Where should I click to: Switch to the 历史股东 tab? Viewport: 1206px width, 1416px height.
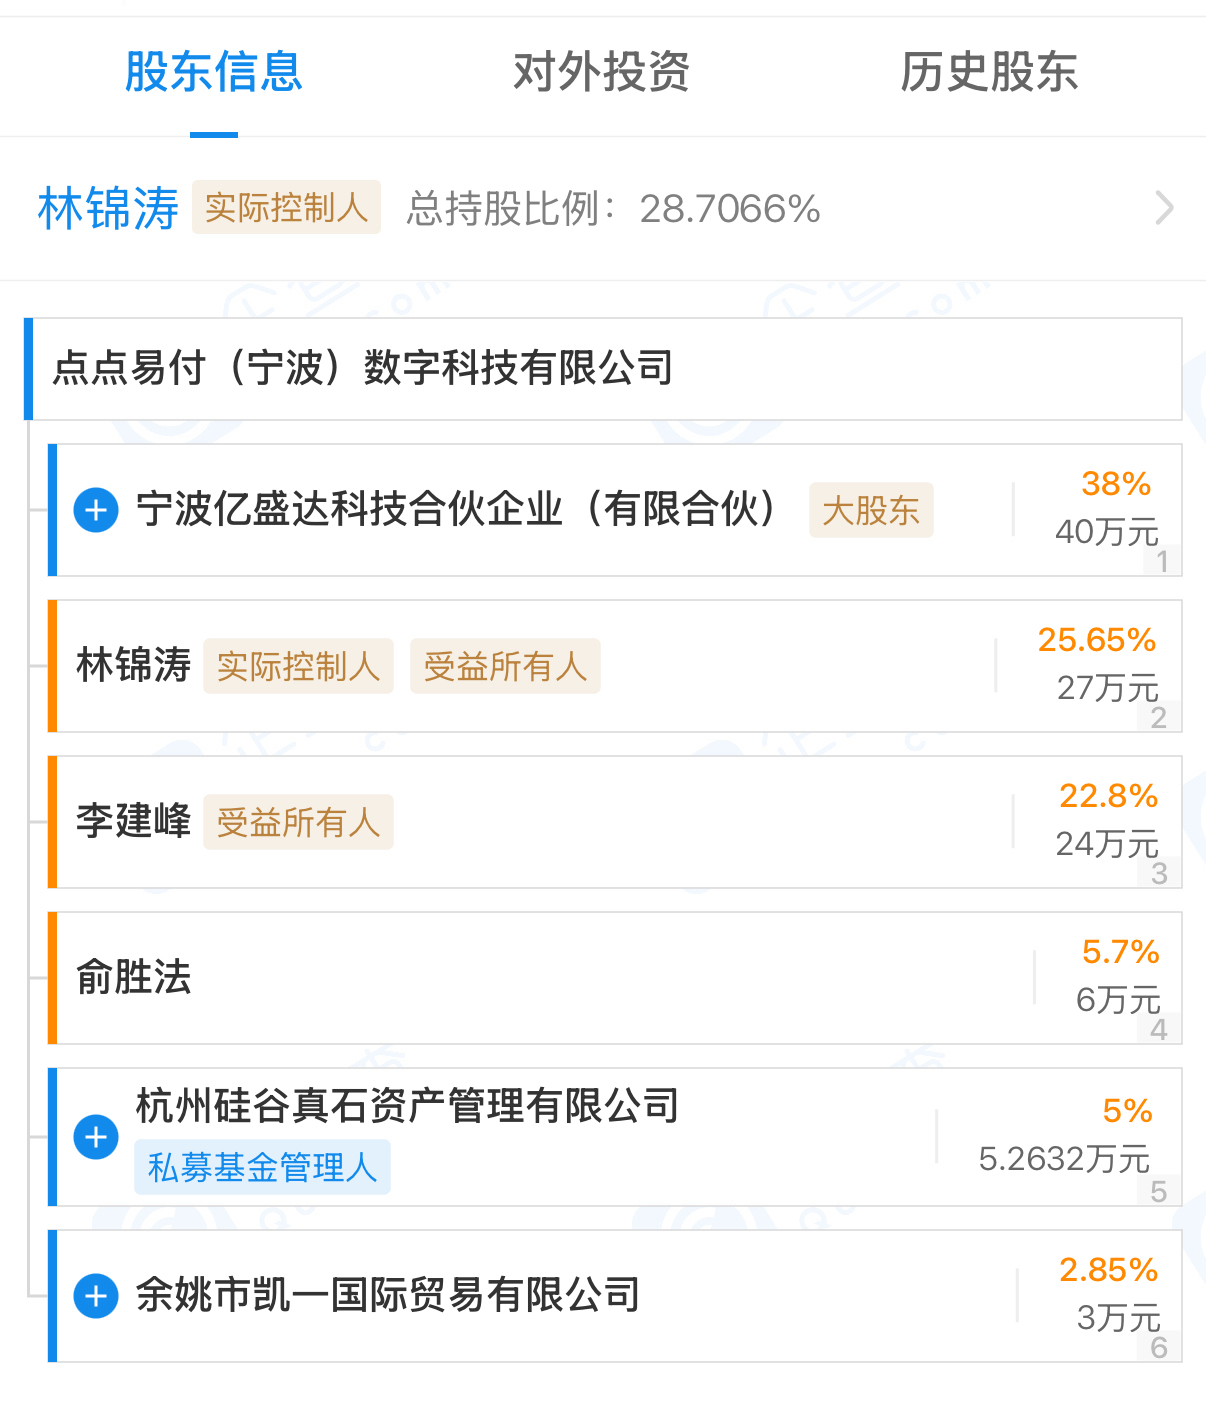click(989, 72)
